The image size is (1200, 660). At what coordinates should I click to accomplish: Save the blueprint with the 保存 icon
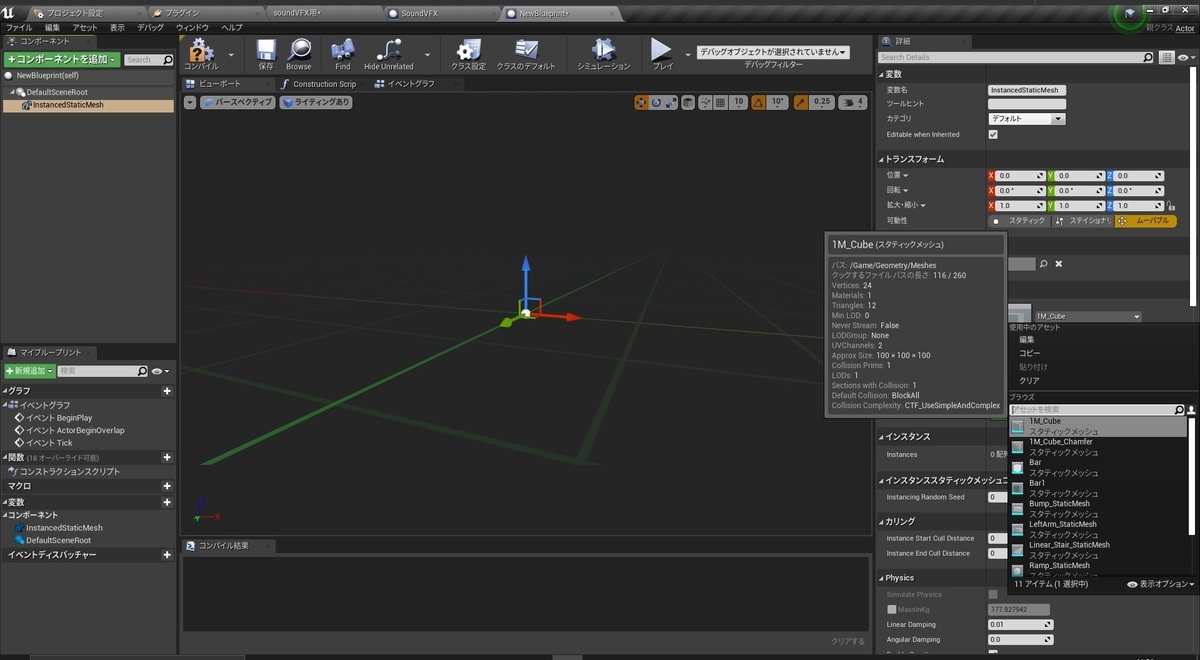point(266,54)
